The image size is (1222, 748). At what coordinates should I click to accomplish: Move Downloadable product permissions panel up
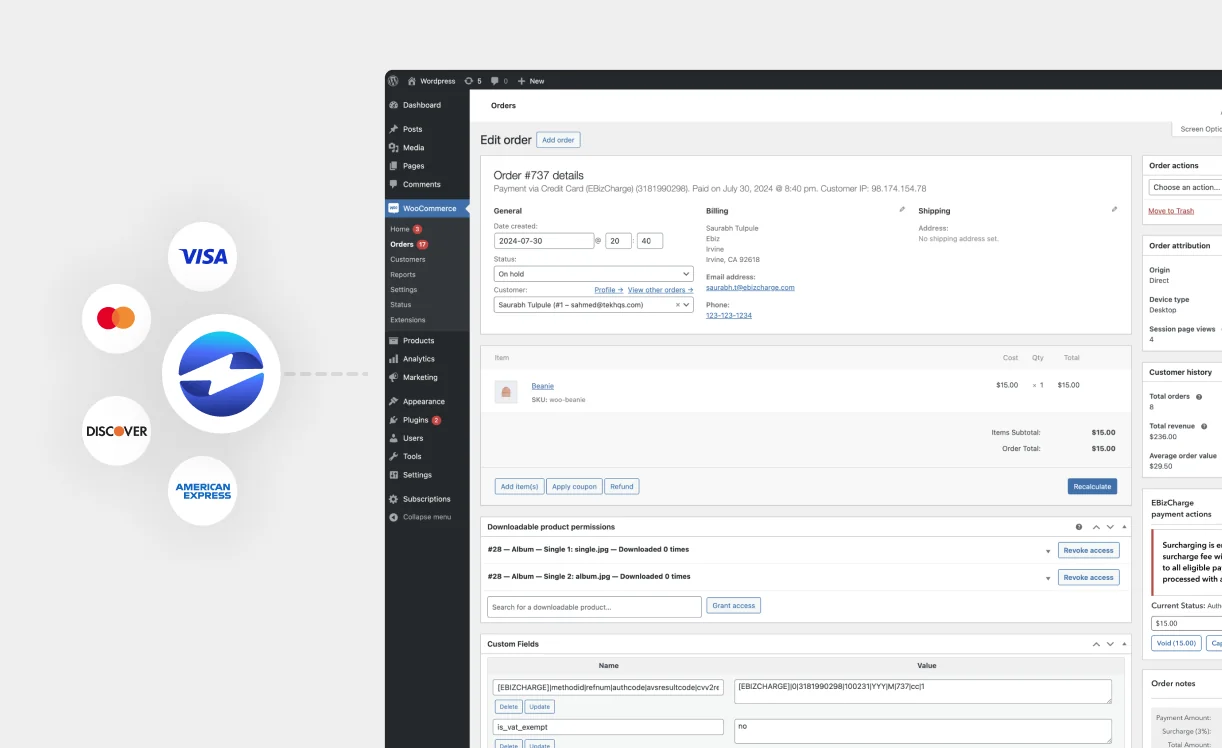coord(1096,527)
